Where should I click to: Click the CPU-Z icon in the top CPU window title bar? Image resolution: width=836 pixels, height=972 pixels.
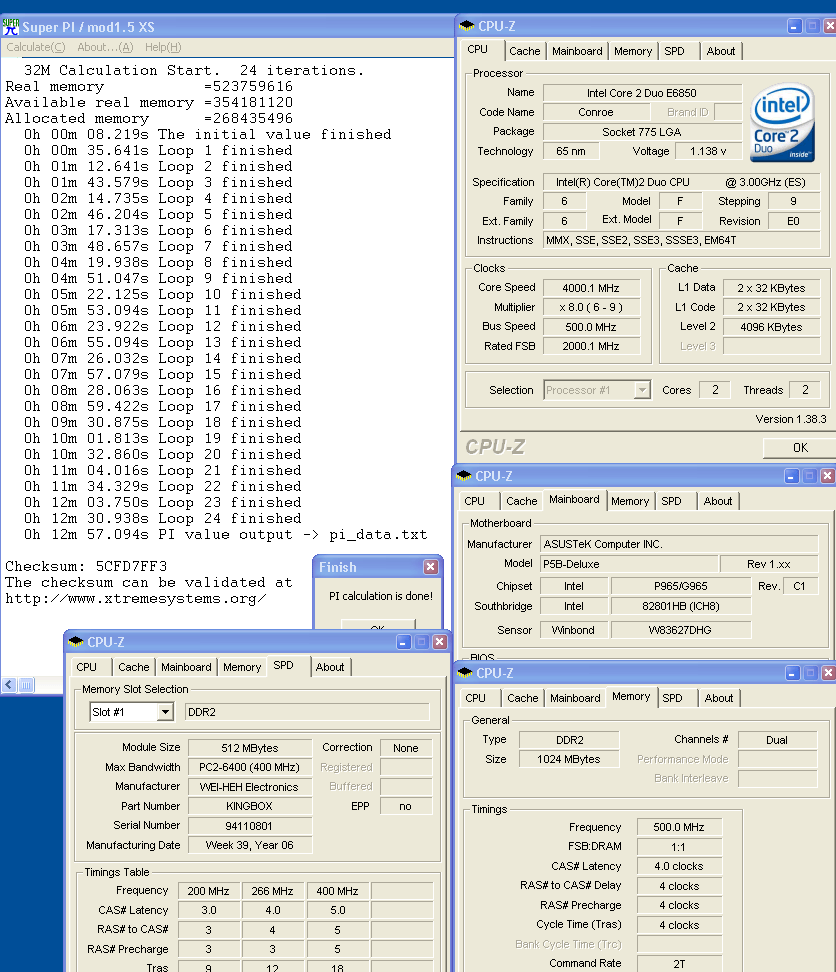[x=467, y=26]
